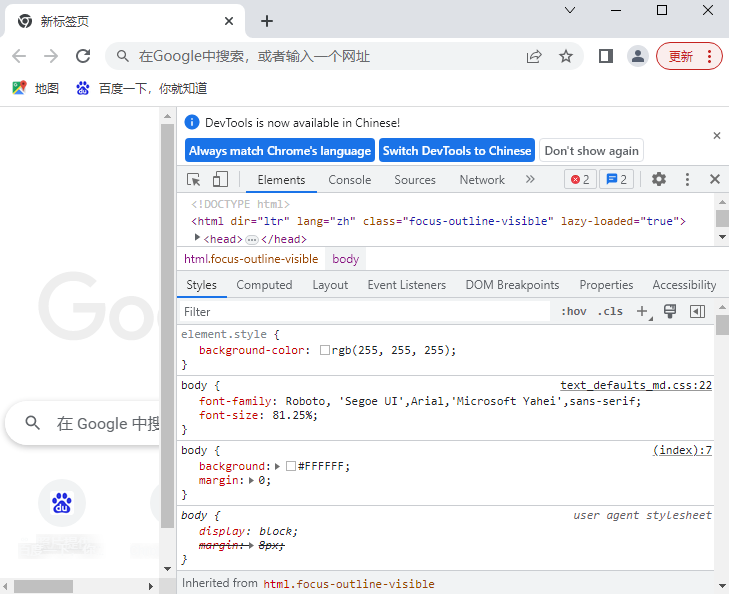Select the body breadcrumb
This screenshot has height=594, width=729.
pyautogui.click(x=345, y=259)
